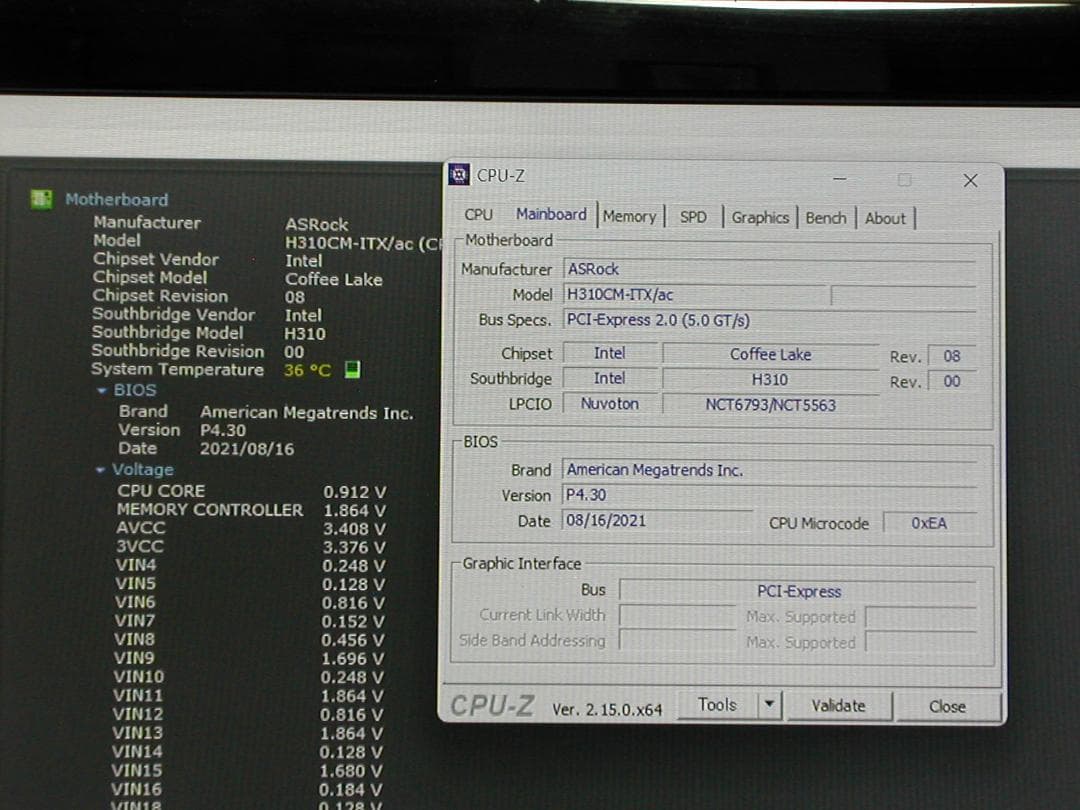Click the green temperature status icon beside 36 °C
Image resolution: width=1080 pixels, height=810 pixels.
[350, 370]
